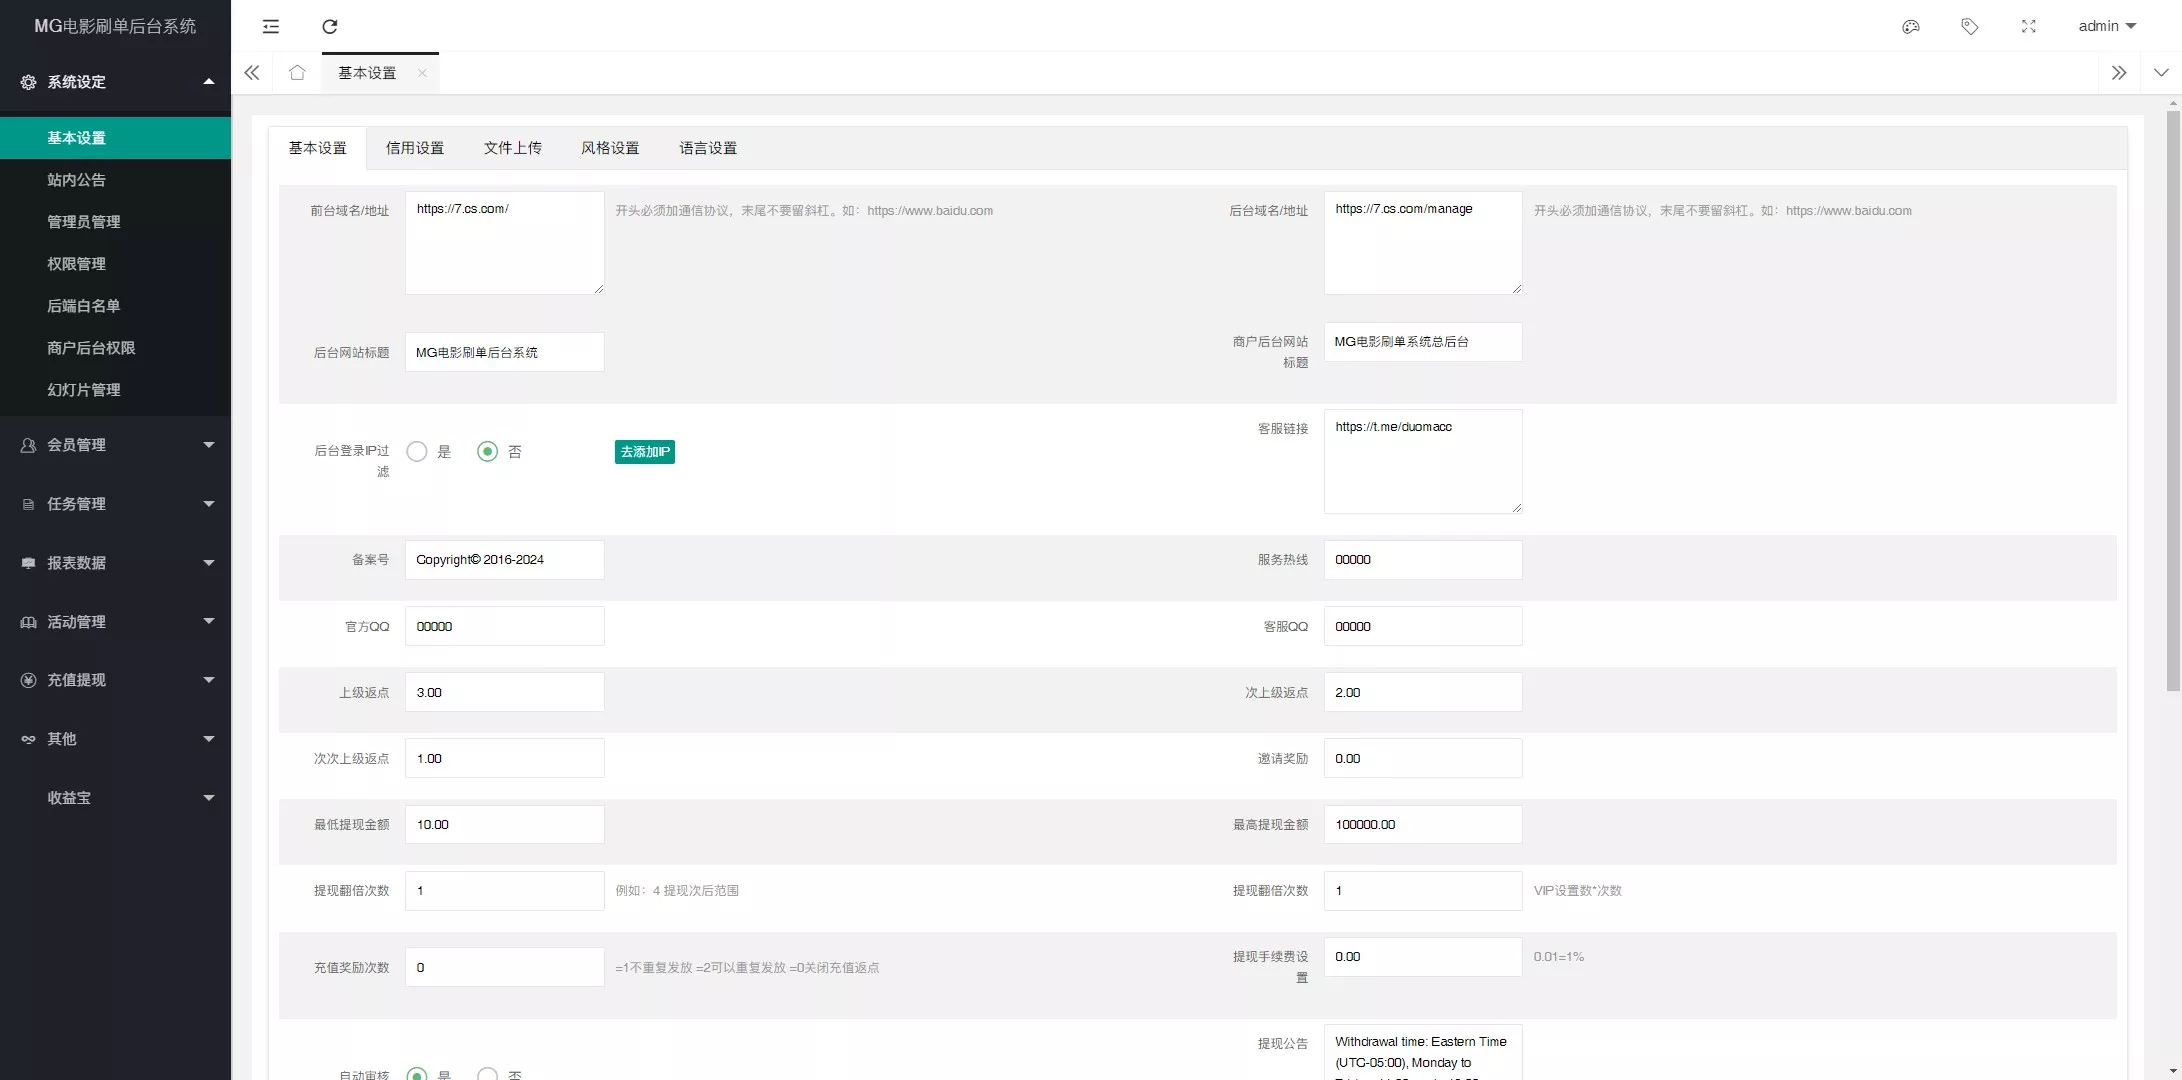Select 否 for 后台登录IP过滤
Viewport: 2182px width, 1080px height.
[487, 452]
